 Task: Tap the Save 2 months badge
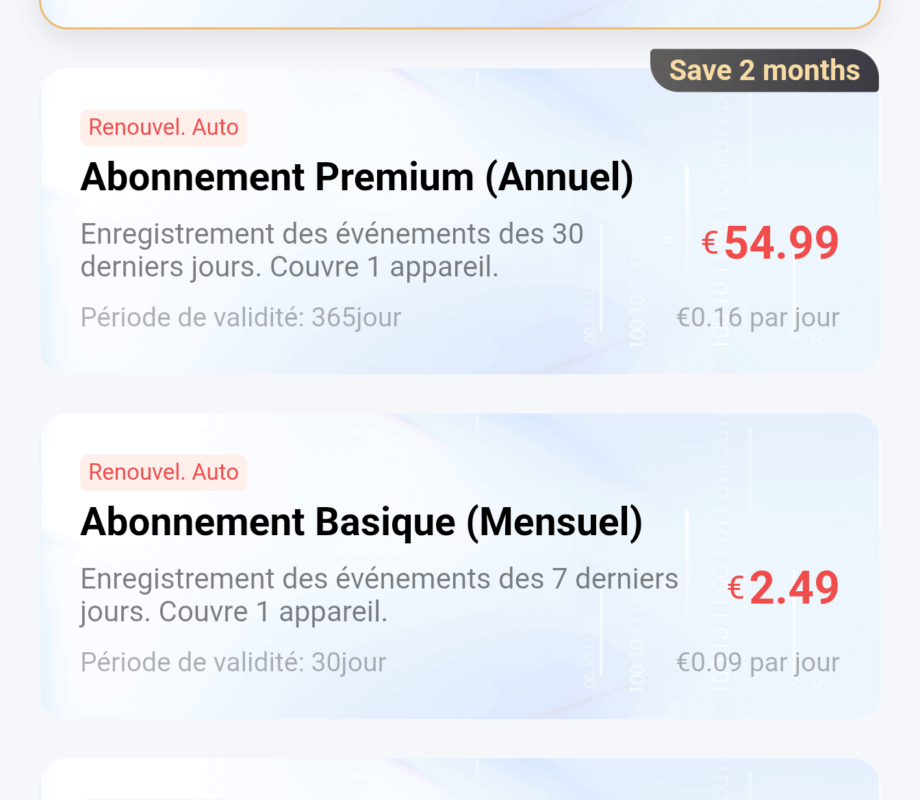click(x=764, y=71)
